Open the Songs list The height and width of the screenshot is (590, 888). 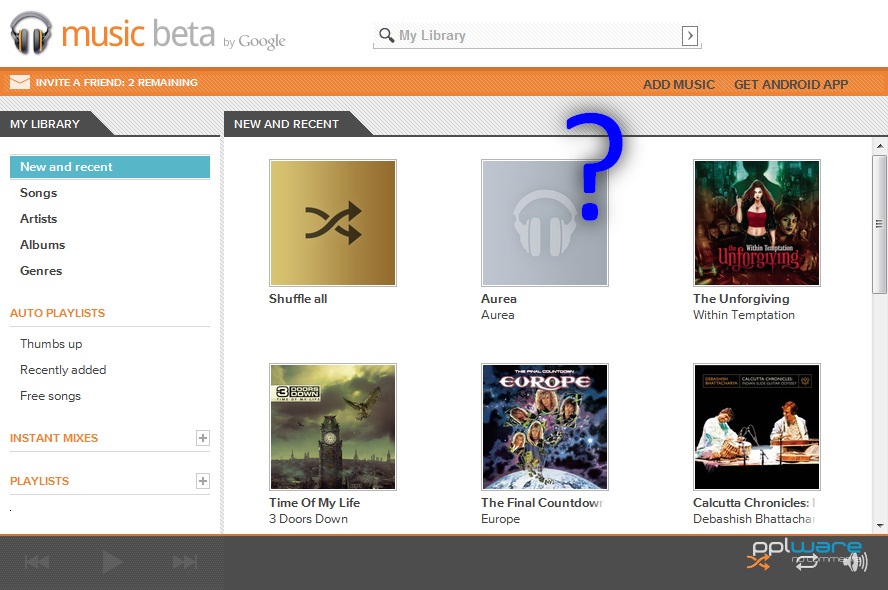[x=39, y=193]
